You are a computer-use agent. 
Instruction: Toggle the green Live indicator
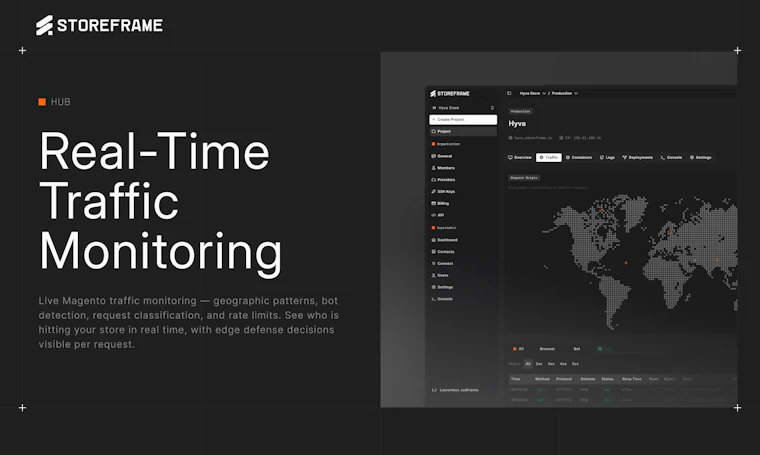[604, 349]
